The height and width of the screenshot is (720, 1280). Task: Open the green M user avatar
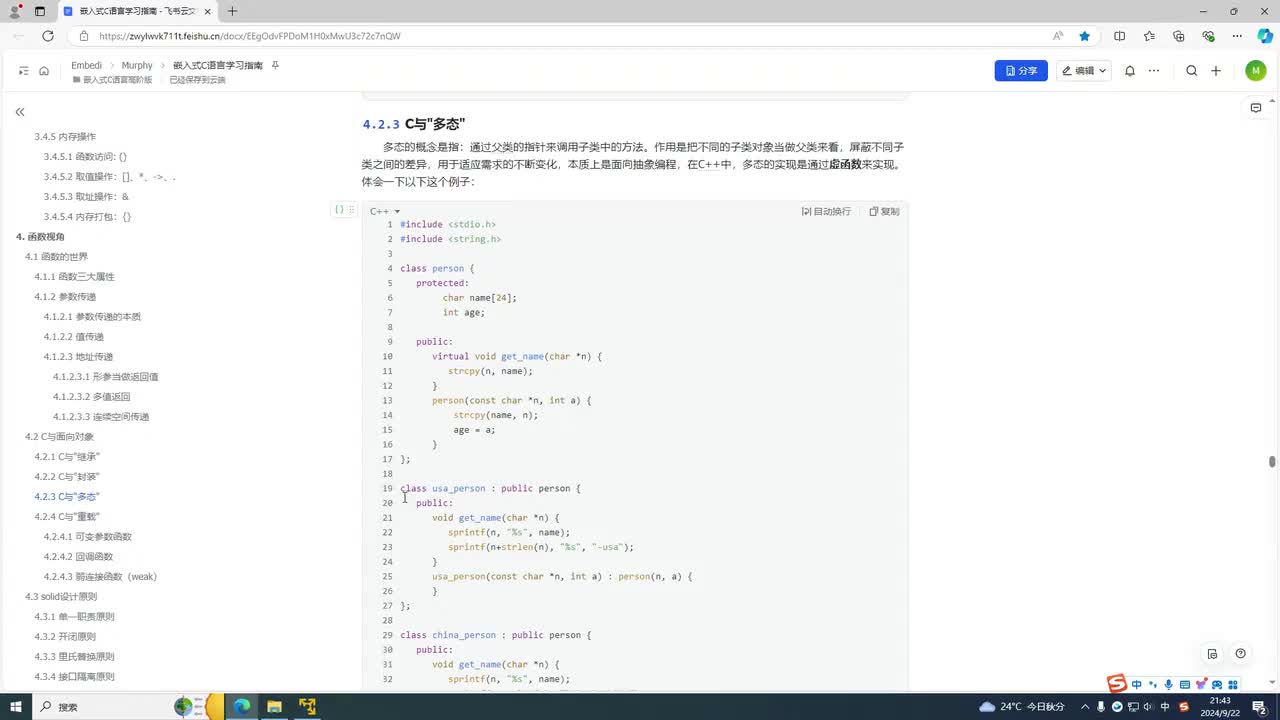pyautogui.click(x=1256, y=71)
